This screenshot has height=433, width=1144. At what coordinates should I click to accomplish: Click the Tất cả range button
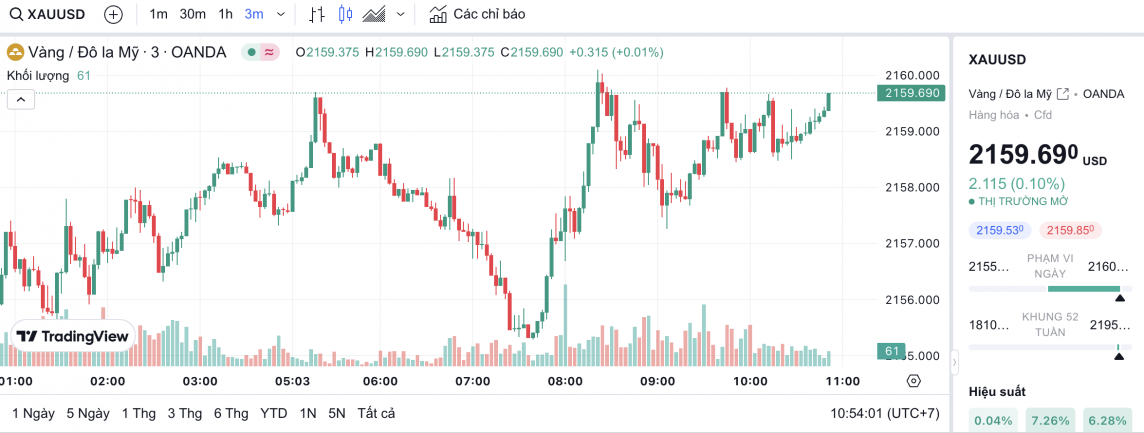point(376,413)
